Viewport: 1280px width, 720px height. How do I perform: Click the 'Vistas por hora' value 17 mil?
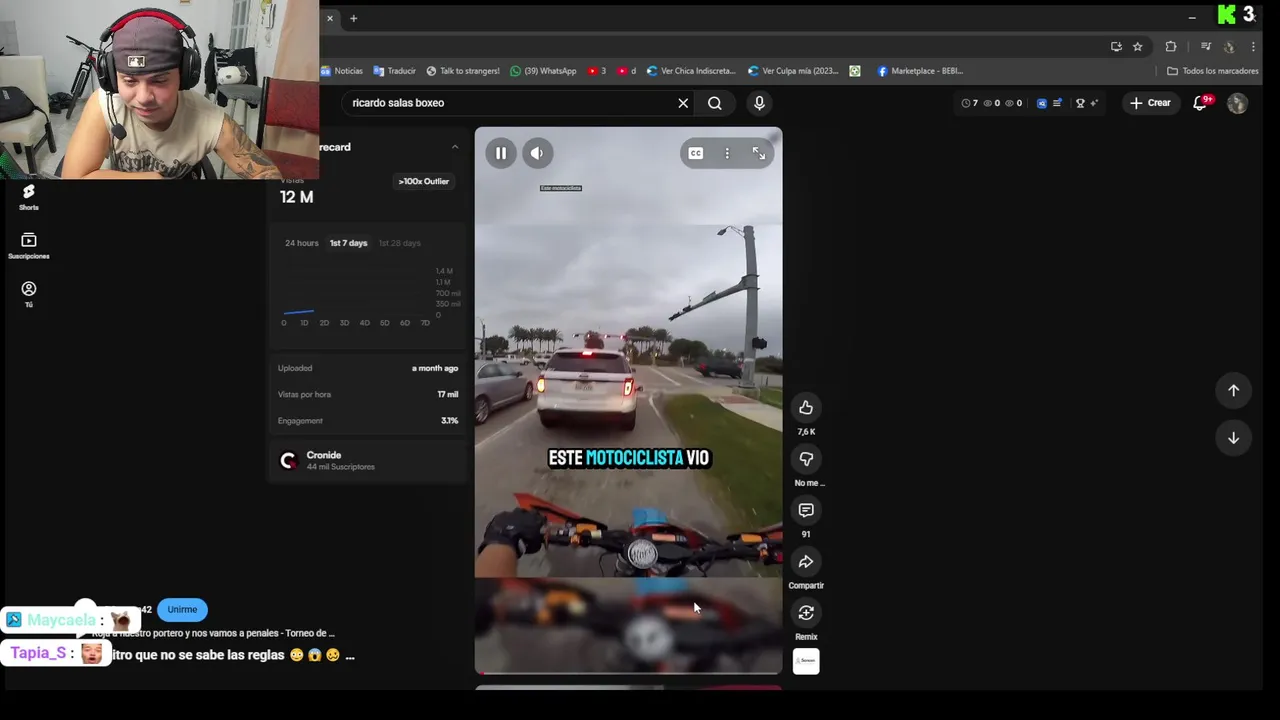447,394
